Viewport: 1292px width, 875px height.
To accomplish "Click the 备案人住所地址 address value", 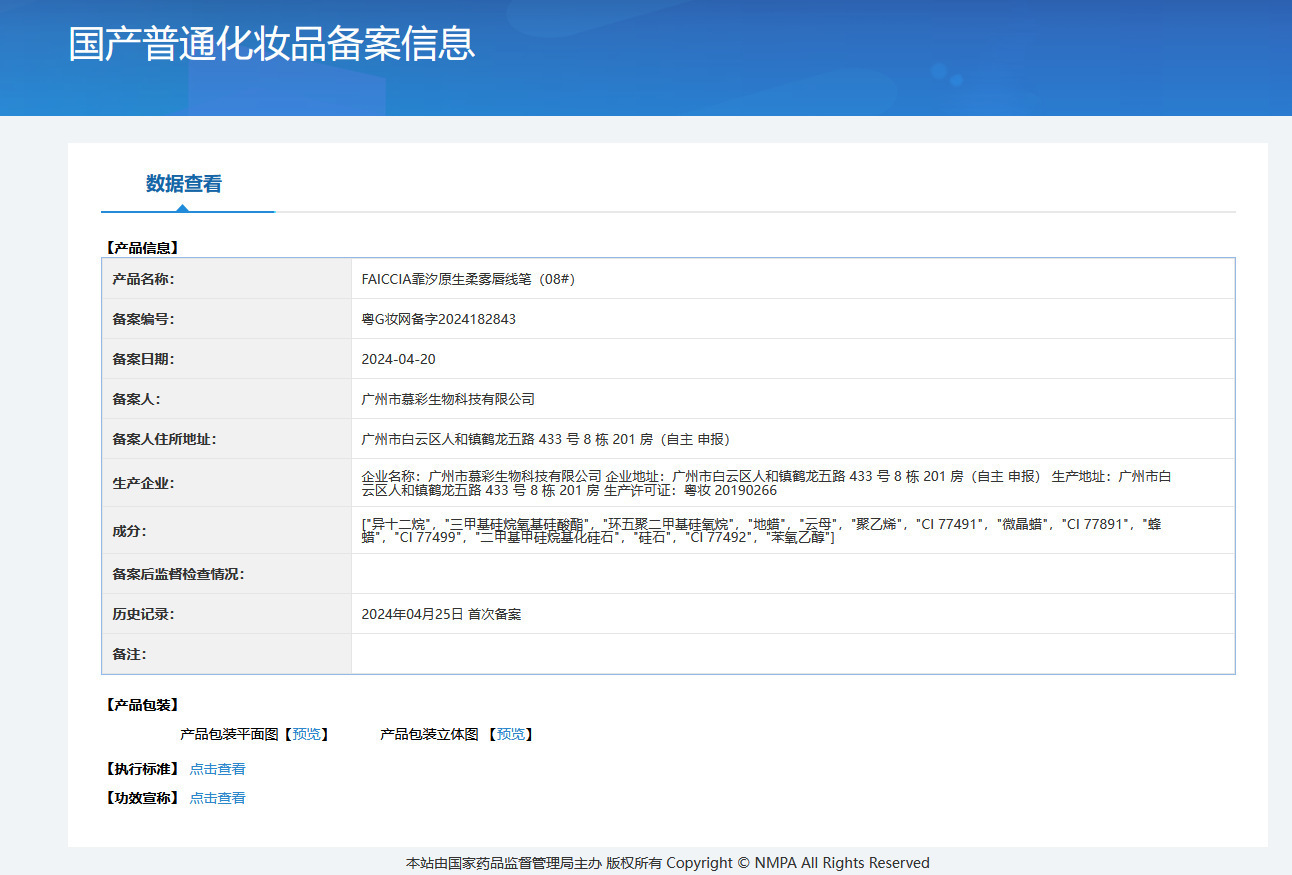I will coord(546,439).
